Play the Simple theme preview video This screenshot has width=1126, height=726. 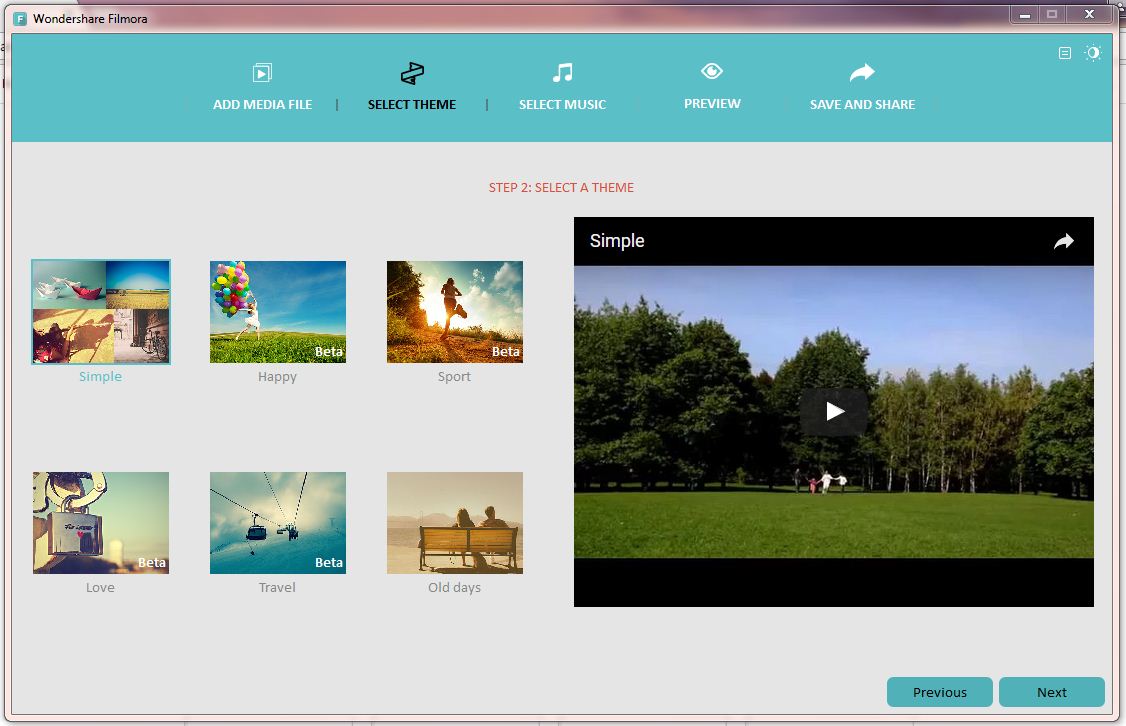coord(834,411)
